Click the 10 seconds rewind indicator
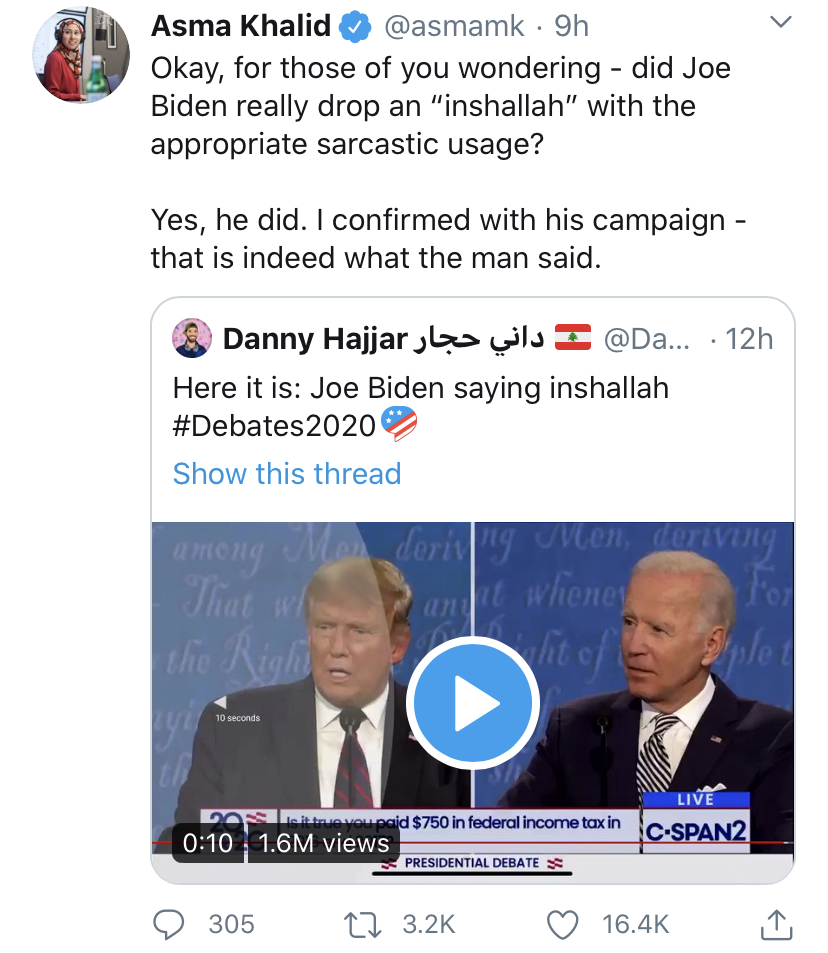The width and height of the screenshot is (828, 953). tap(235, 710)
